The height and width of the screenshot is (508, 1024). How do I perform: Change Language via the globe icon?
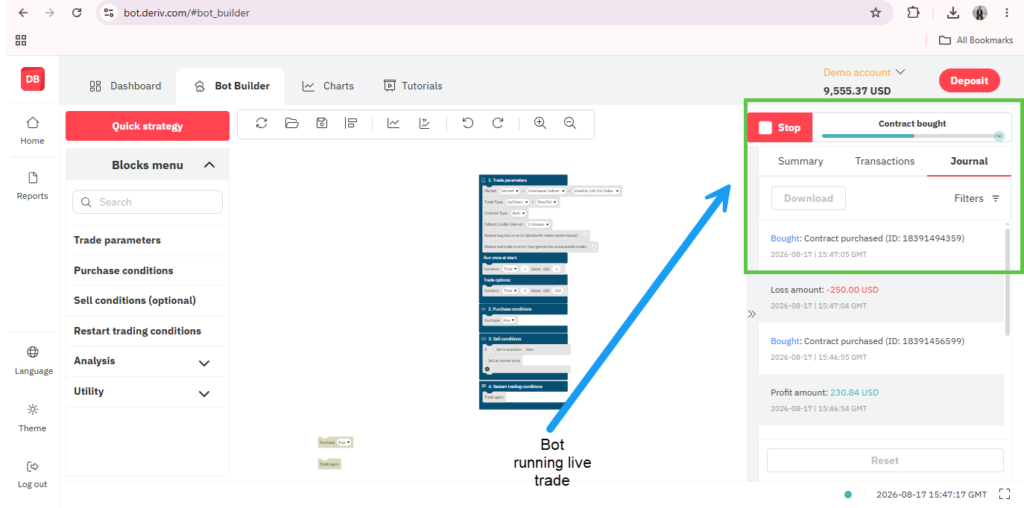(x=32, y=353)
